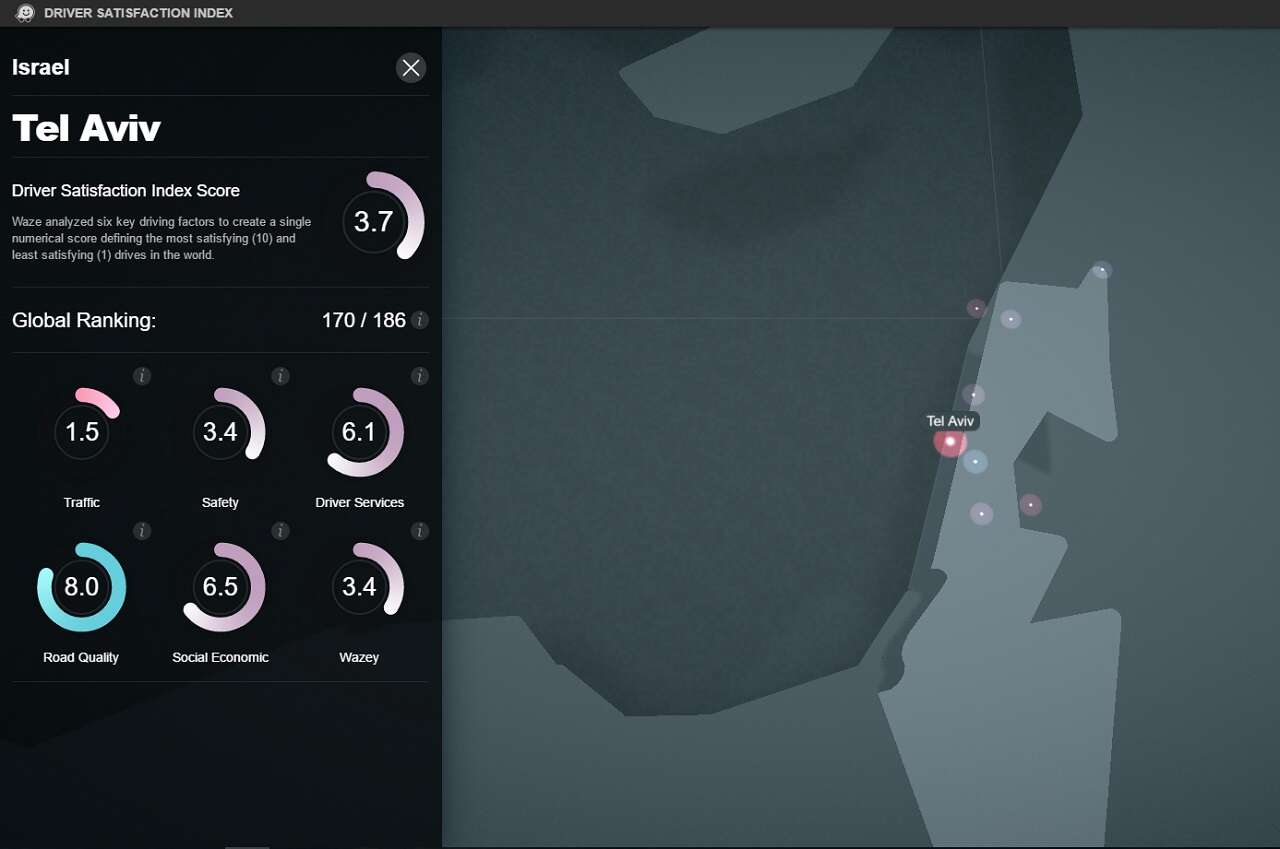This screenshot has height=849, width=1280.
Task: Click the Road Quality 8.0 blue gauge
Action: pos(82,587)
